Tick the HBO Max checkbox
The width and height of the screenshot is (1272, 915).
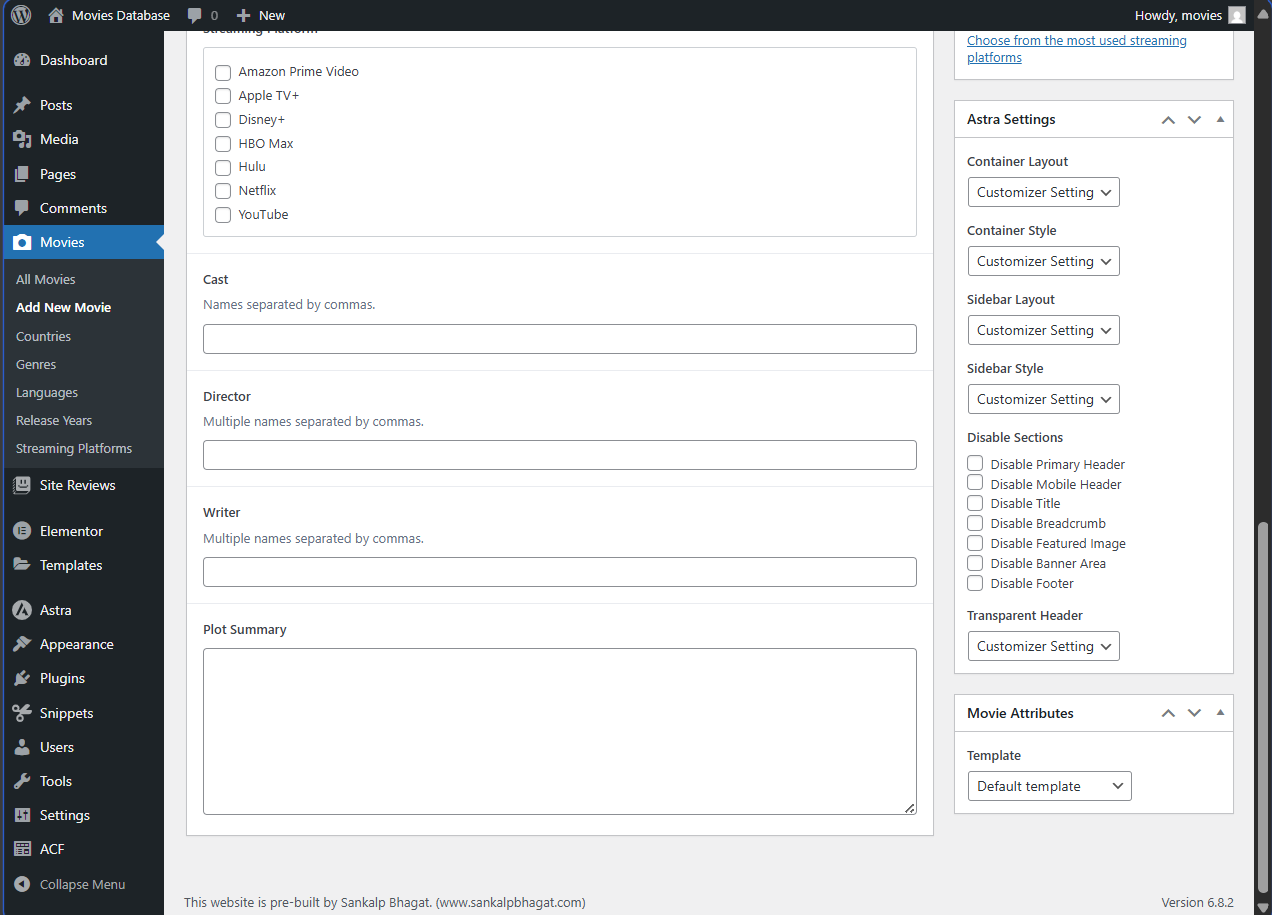[x=223, y=144]
